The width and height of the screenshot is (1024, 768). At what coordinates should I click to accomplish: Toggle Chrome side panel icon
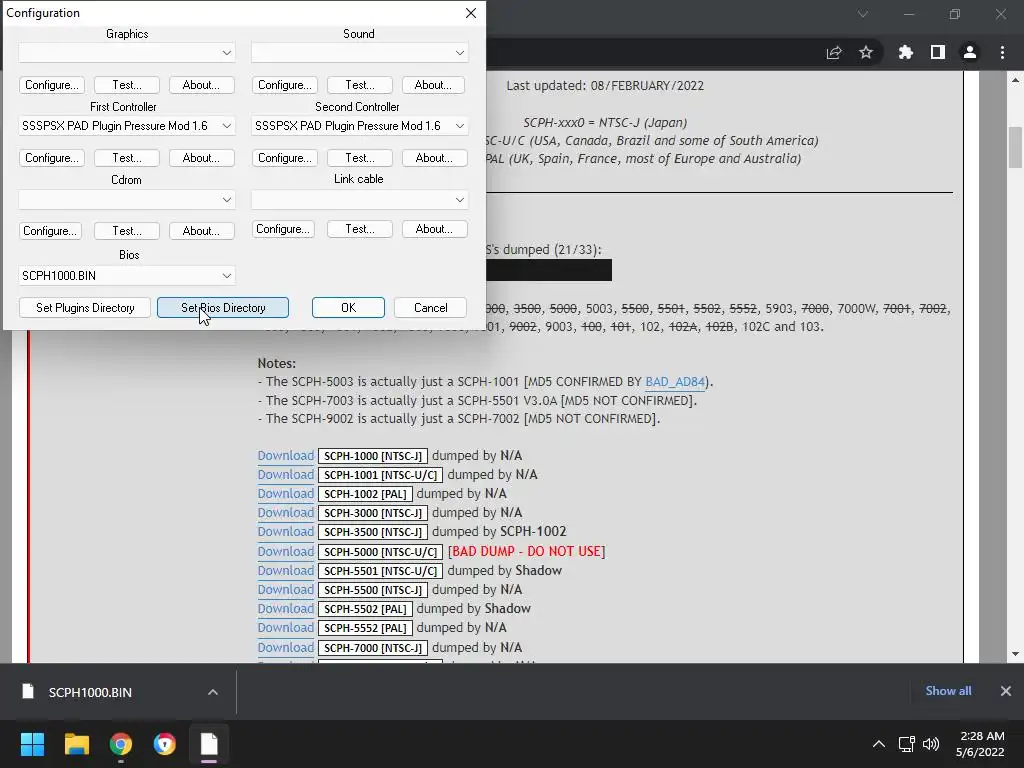938,53
